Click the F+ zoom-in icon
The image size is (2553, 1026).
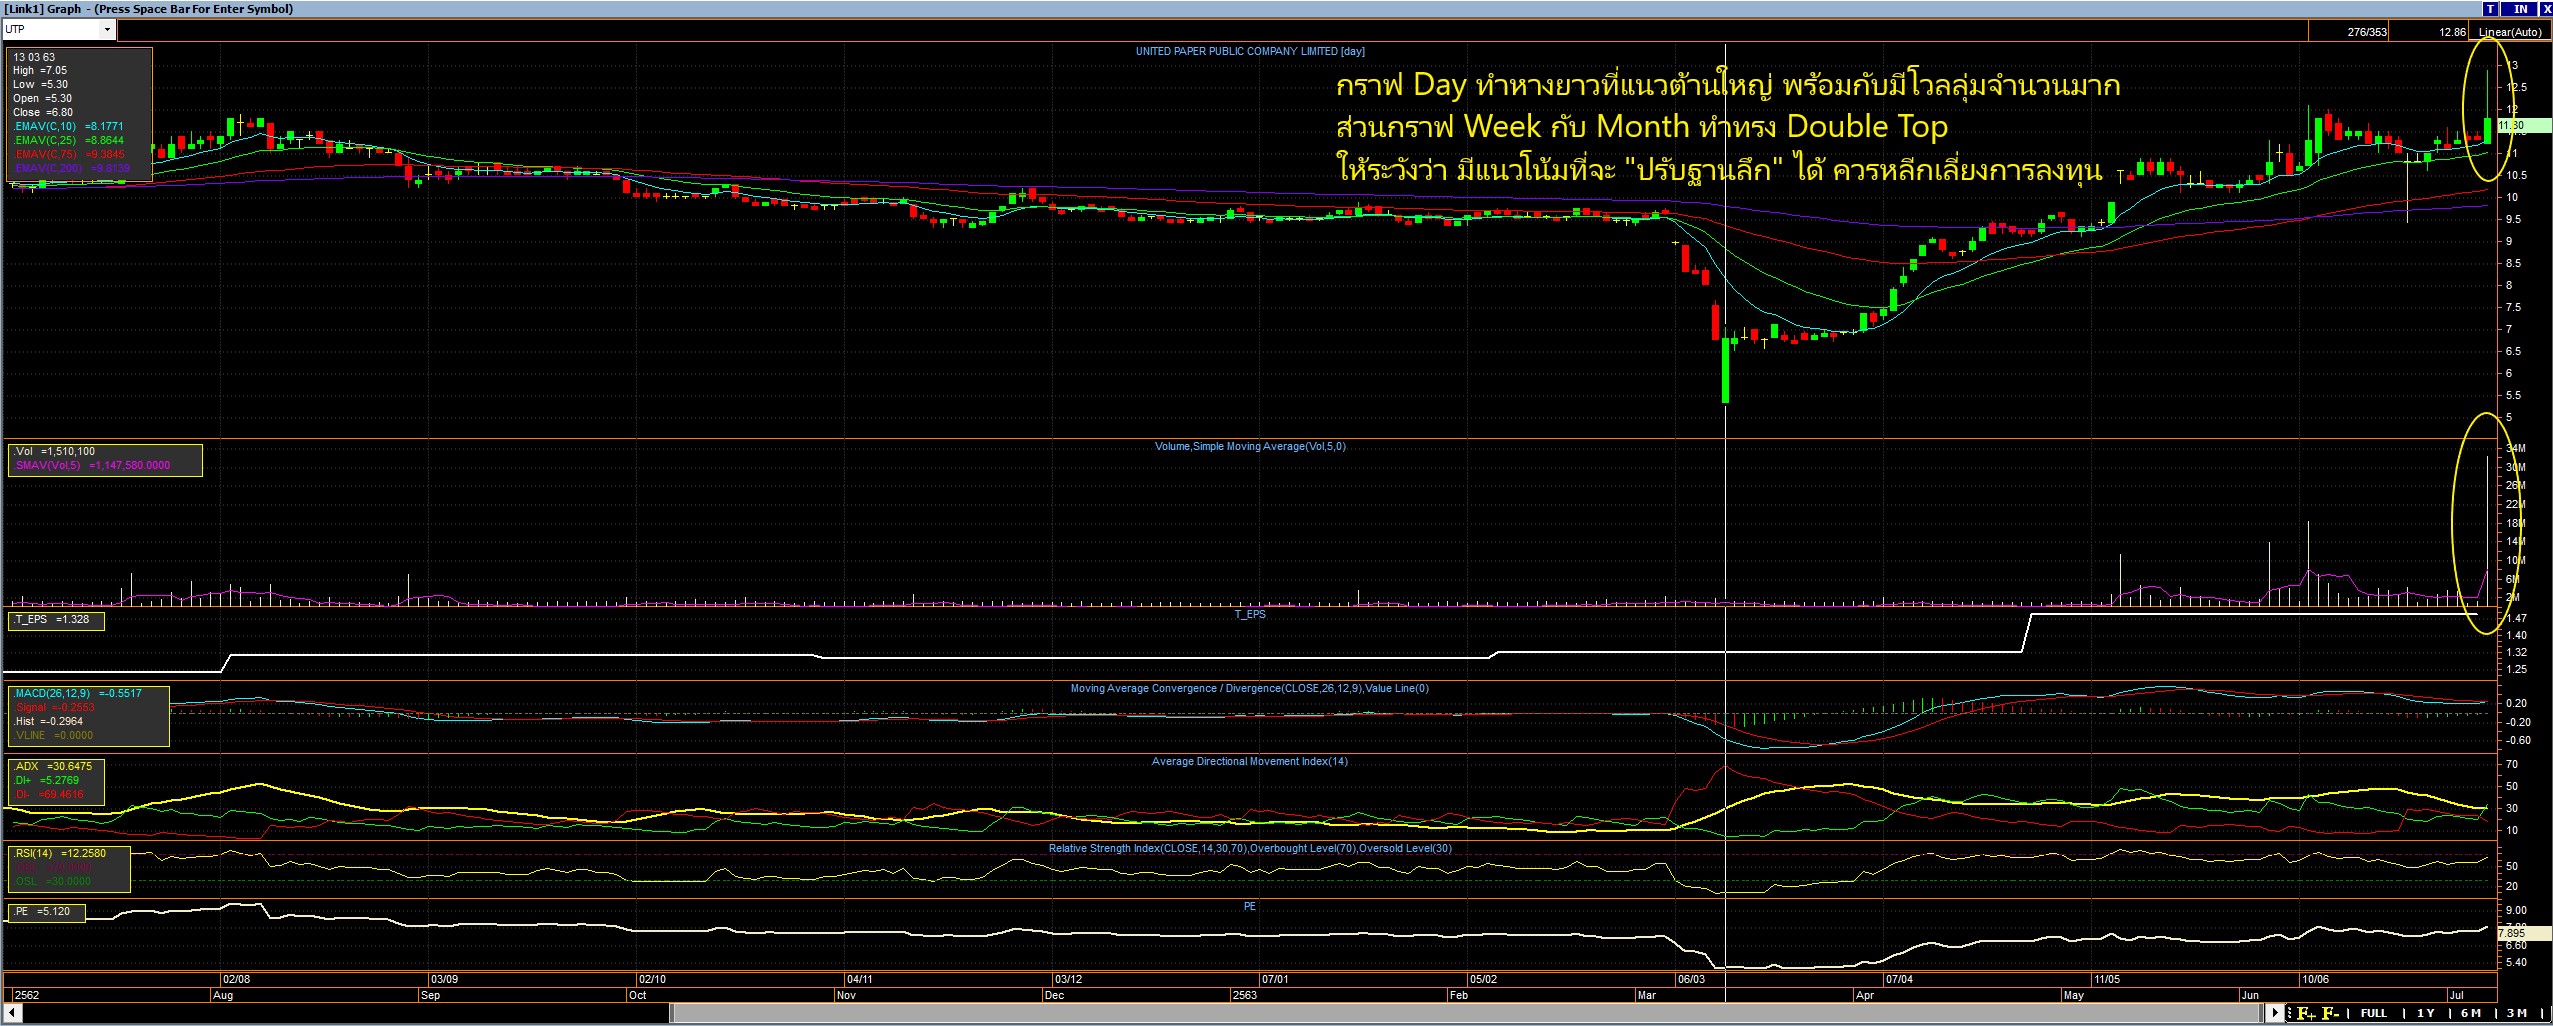point(2306,1013)
